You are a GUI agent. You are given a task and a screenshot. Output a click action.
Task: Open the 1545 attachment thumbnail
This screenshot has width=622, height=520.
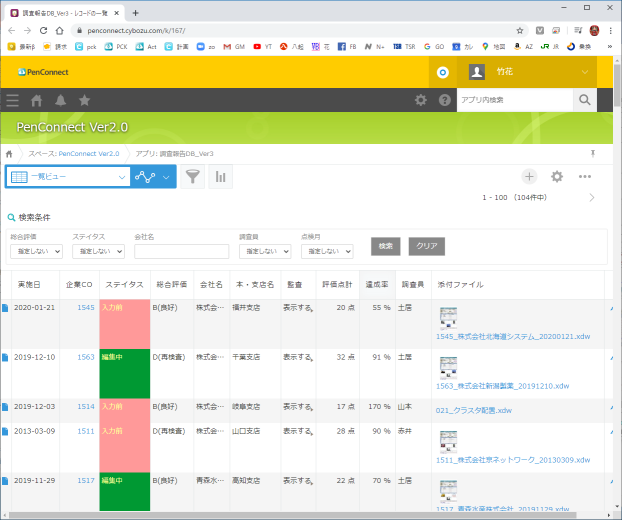point(448,318)
